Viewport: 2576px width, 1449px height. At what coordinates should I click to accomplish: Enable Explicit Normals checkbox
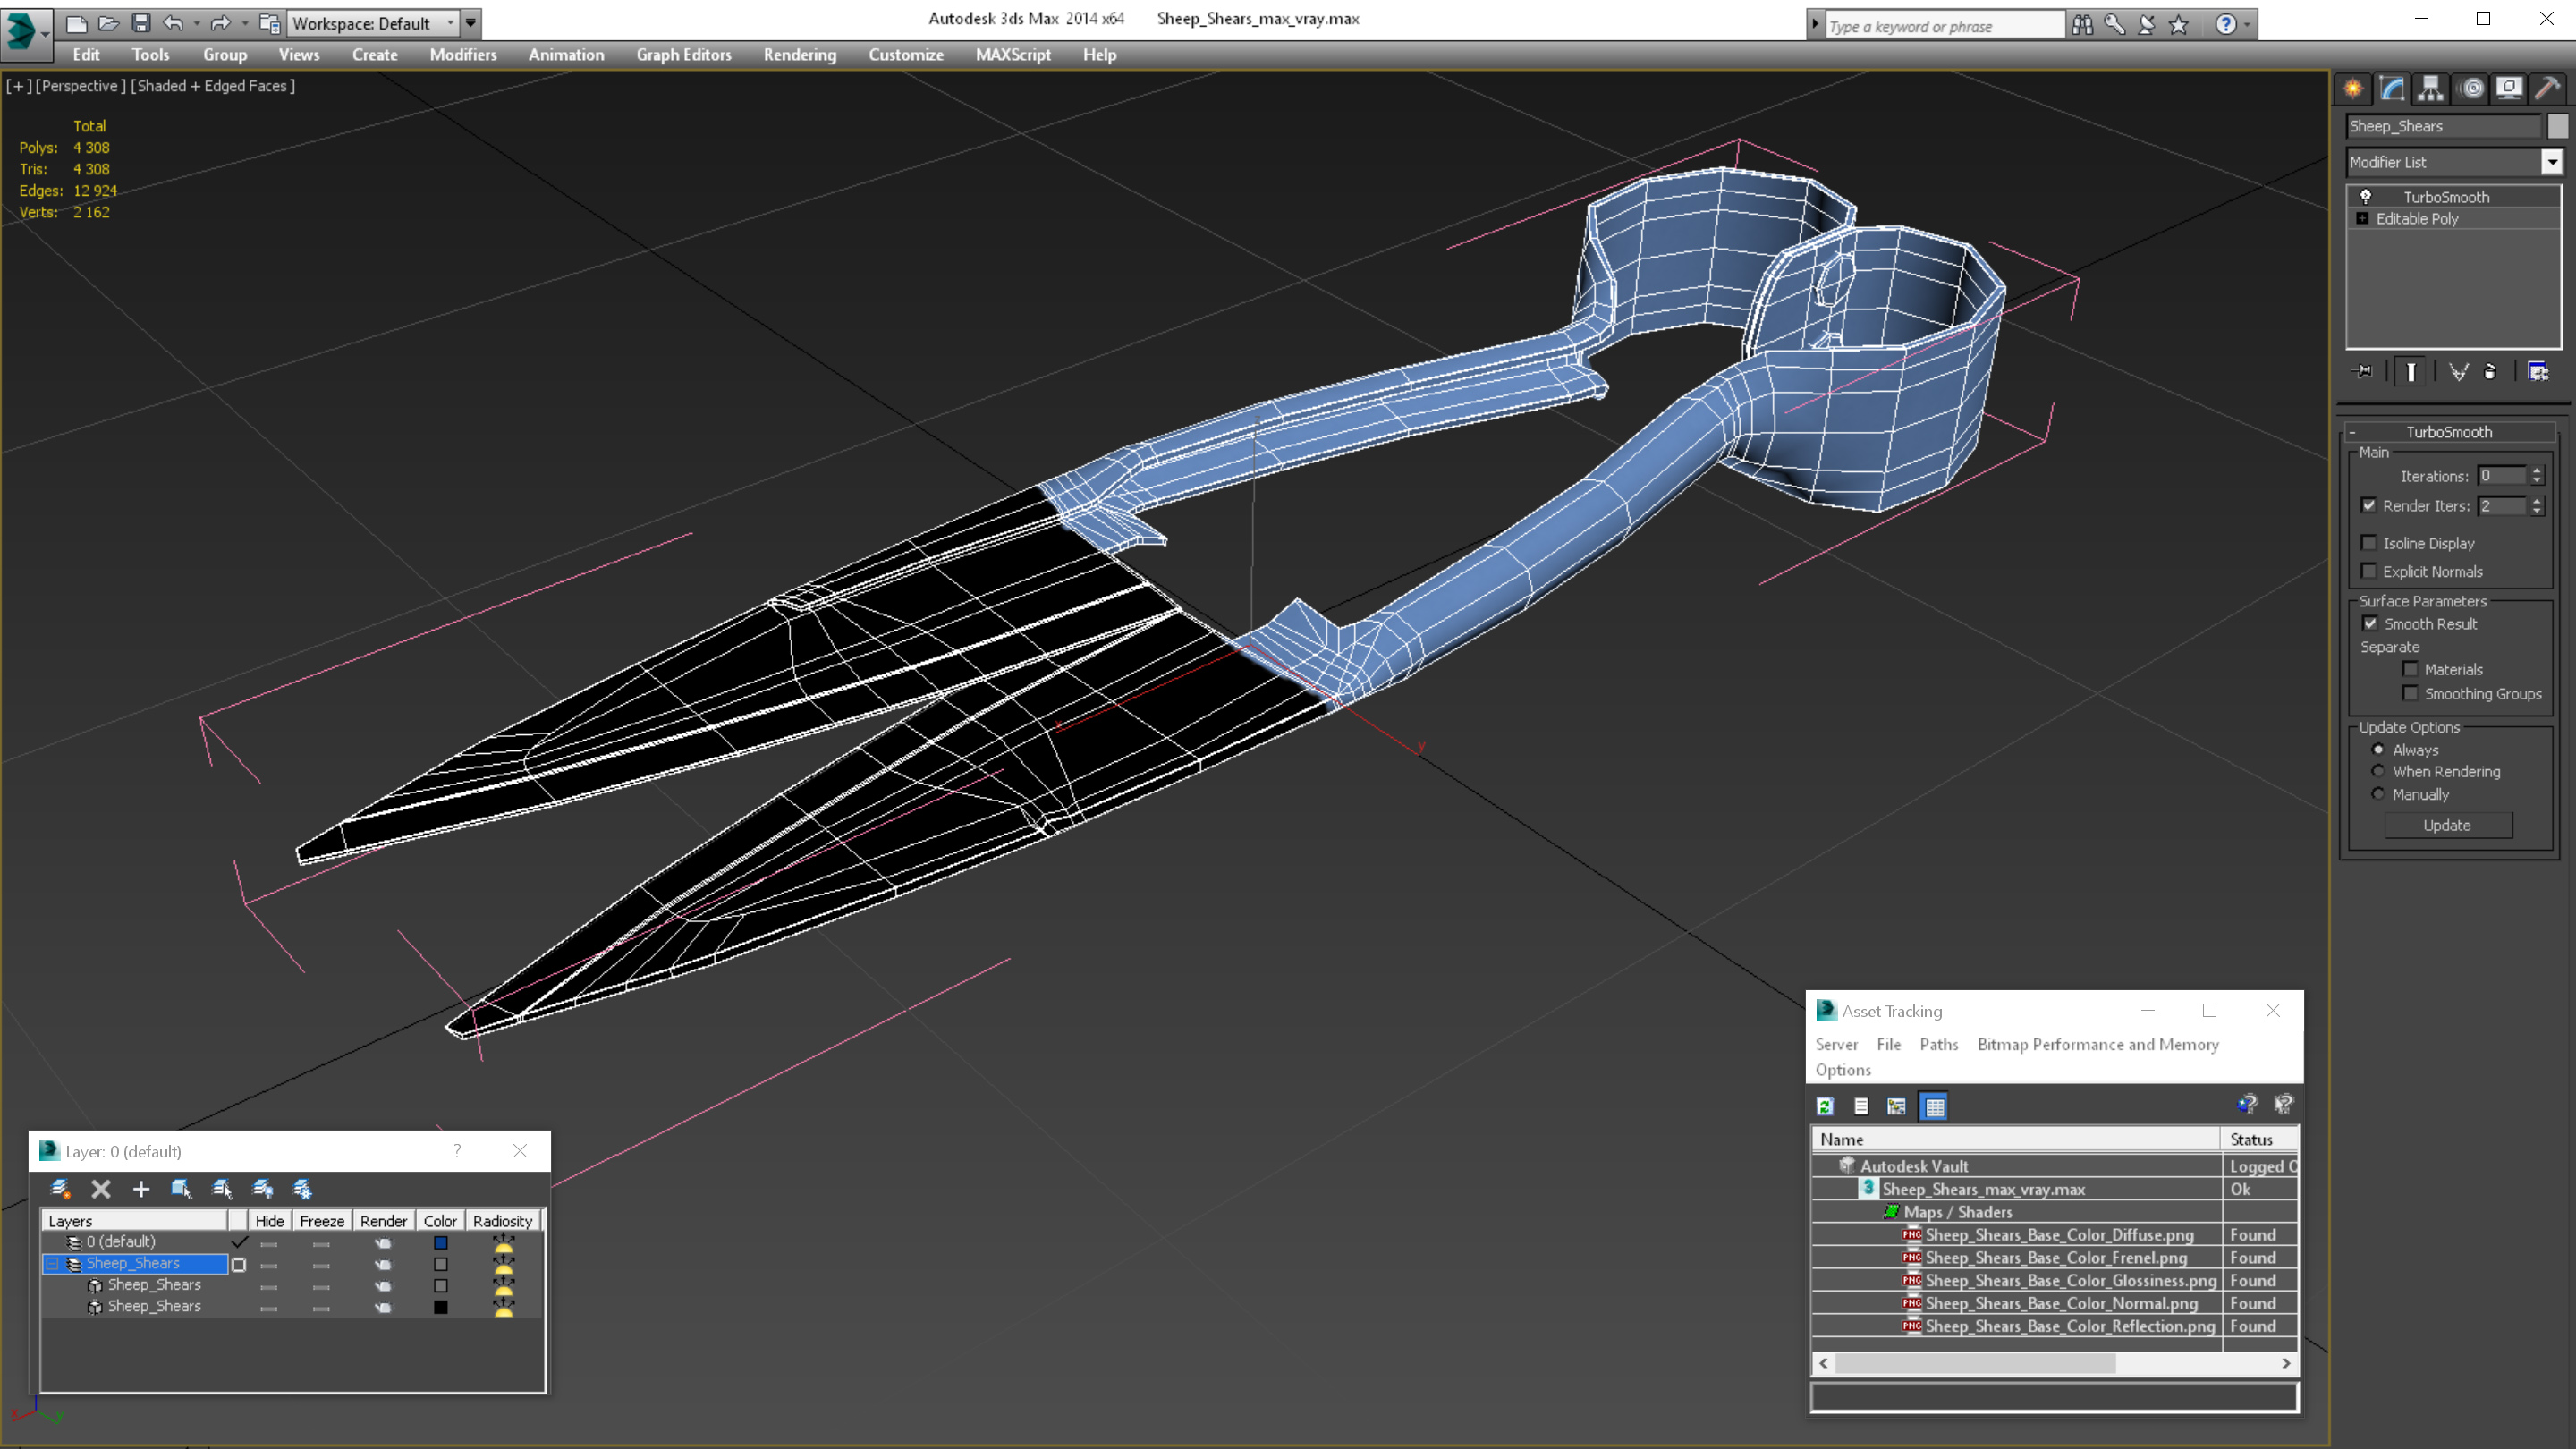(x=2369, y=571)
